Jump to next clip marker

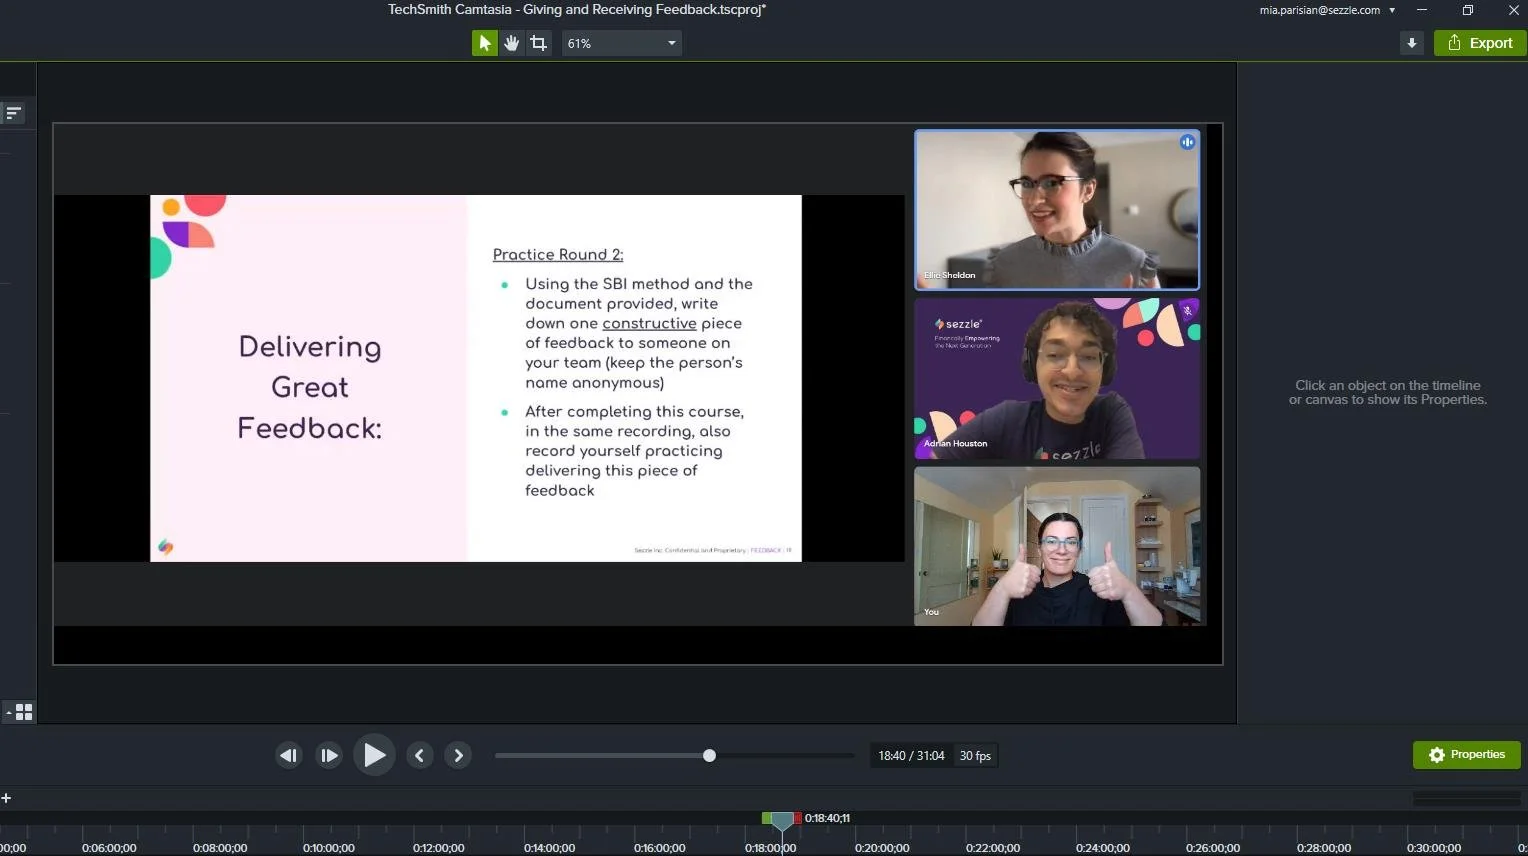tap(458, 756)
